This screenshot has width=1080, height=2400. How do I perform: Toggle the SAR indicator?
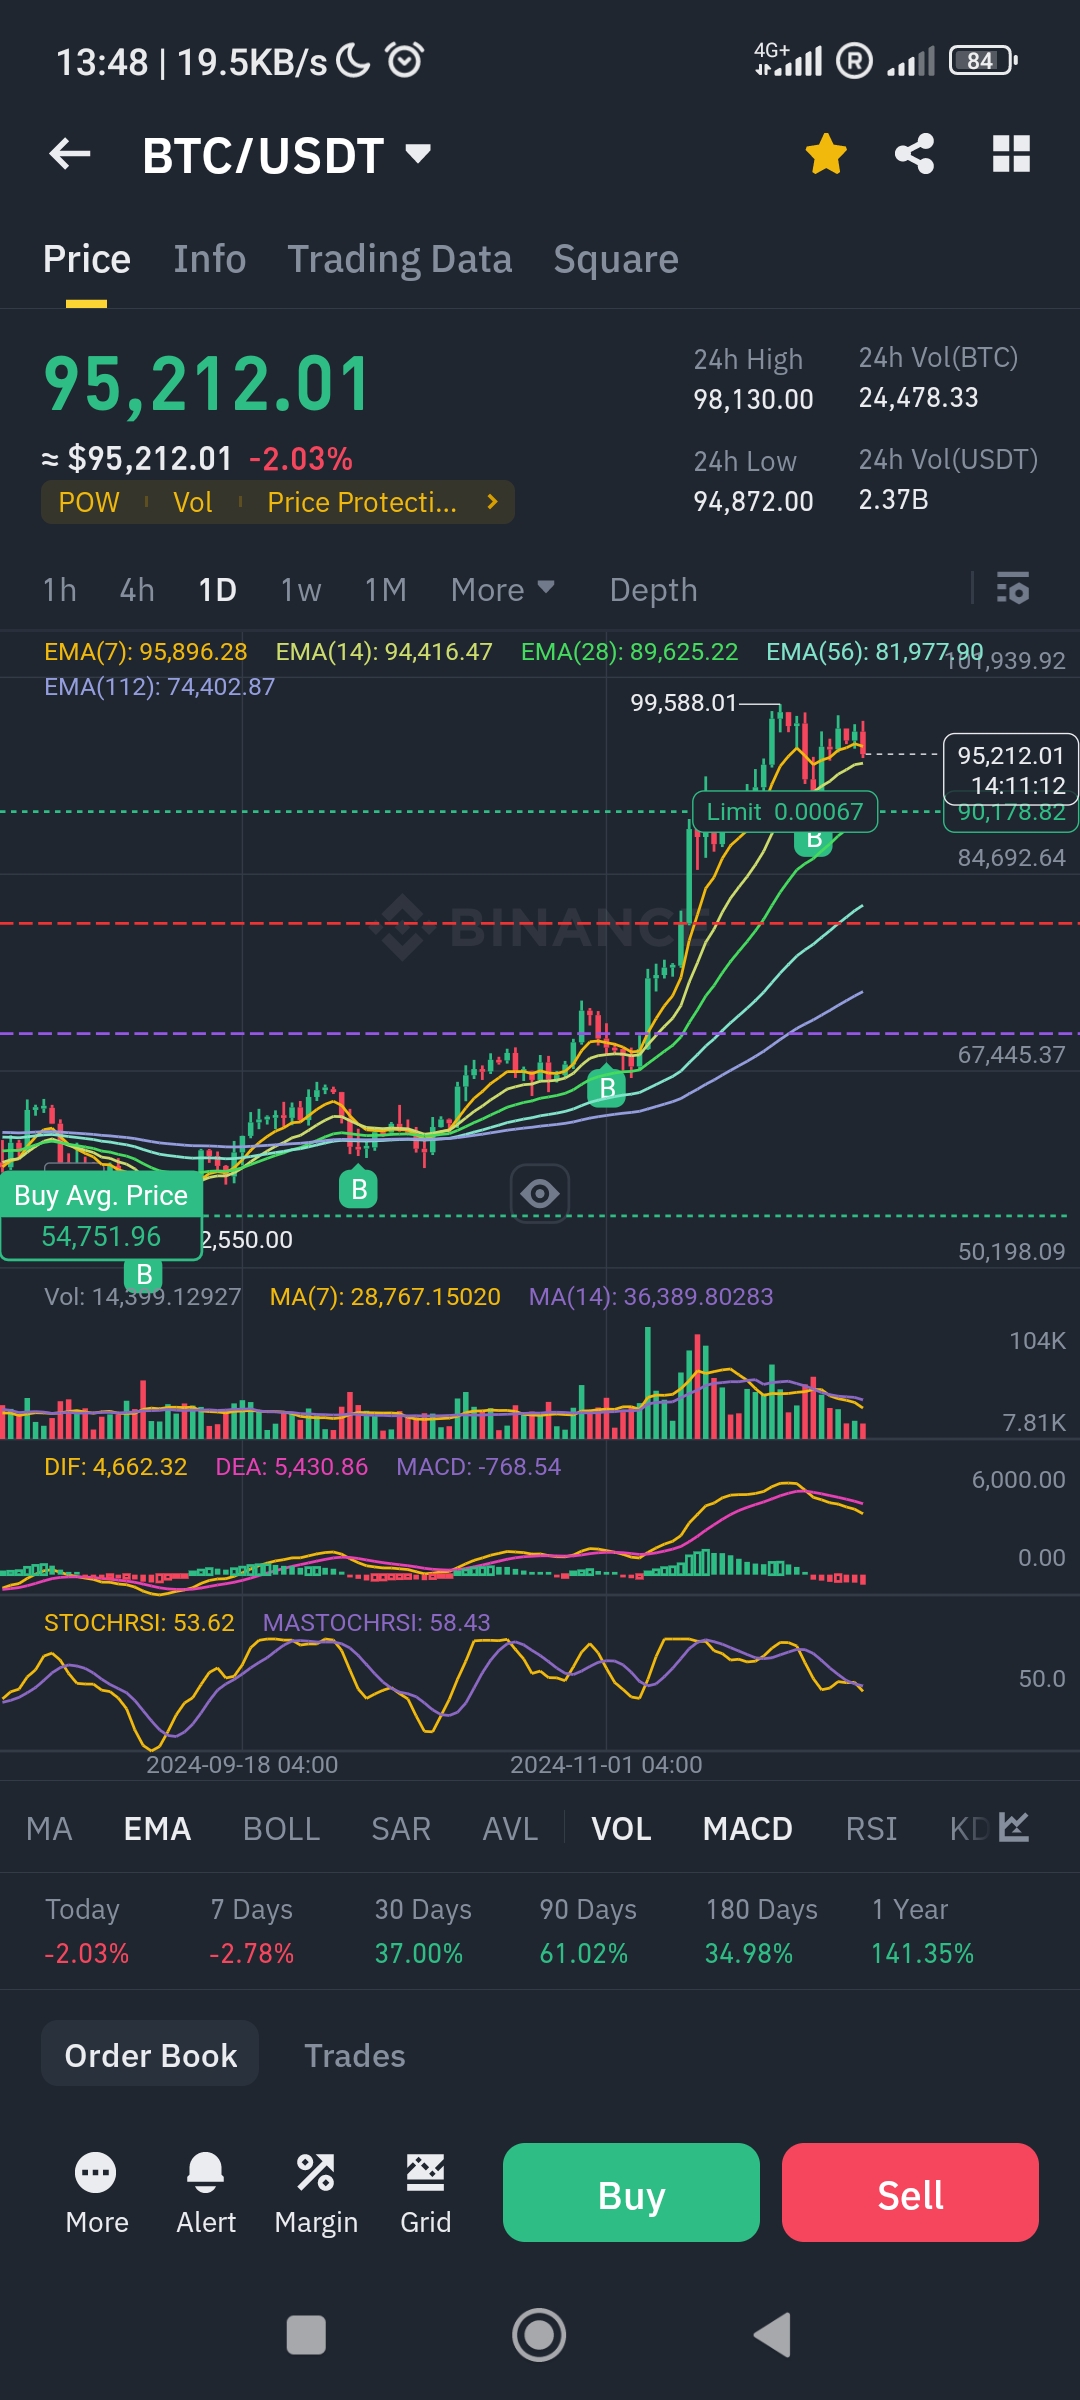(401, 1828)
